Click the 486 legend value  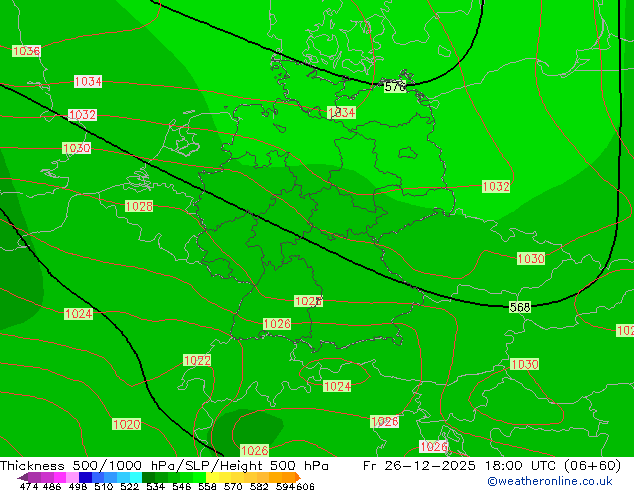[52, 486]
